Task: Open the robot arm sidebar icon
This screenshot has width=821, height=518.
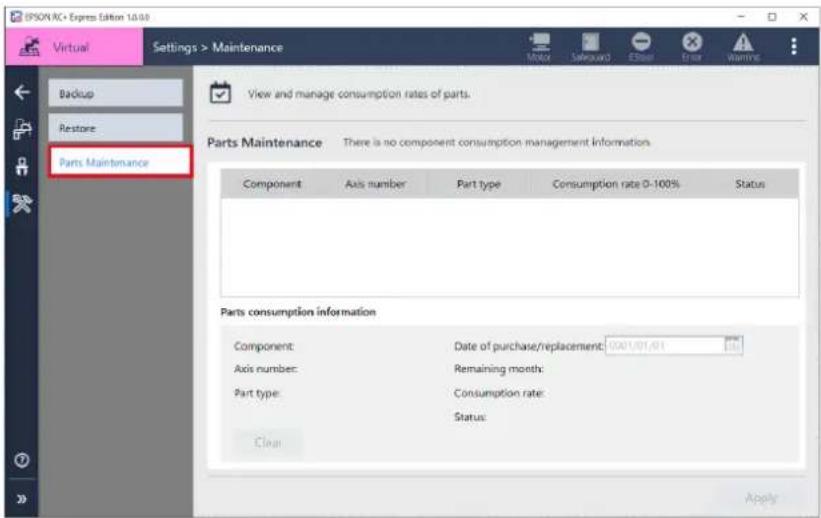Action: pos(22,129)
